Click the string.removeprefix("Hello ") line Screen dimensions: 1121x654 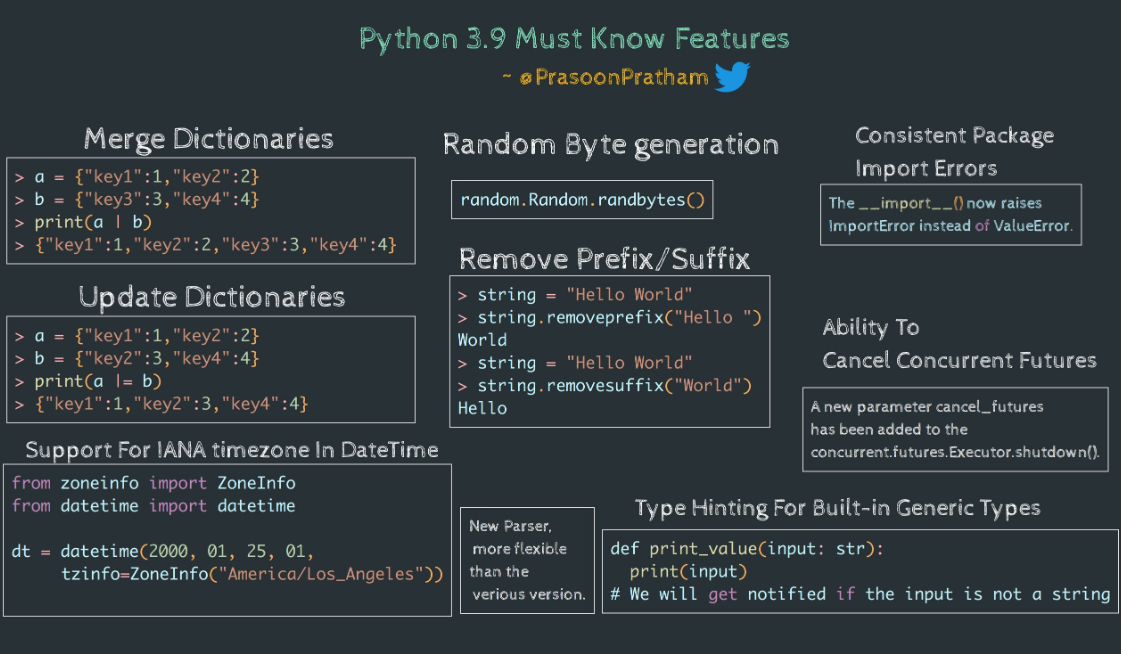tap(618, 318)
